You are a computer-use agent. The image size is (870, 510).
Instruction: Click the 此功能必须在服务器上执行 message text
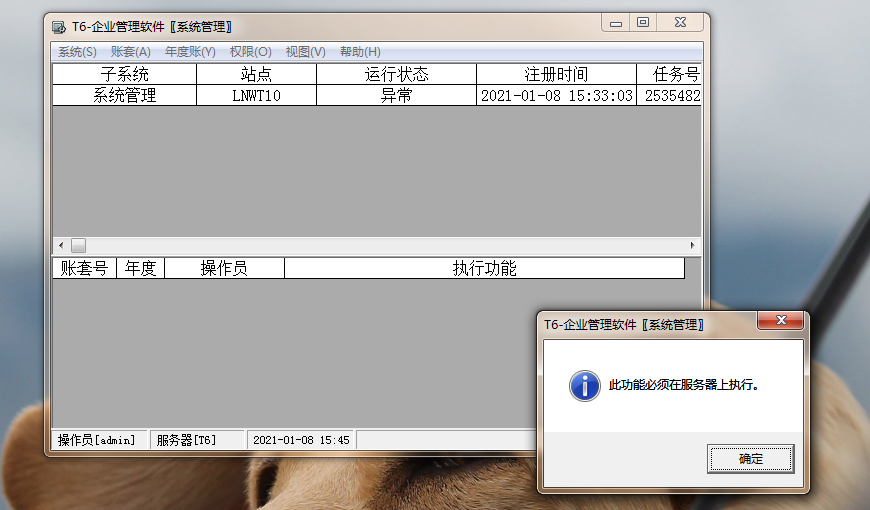[x=684, y=385]
